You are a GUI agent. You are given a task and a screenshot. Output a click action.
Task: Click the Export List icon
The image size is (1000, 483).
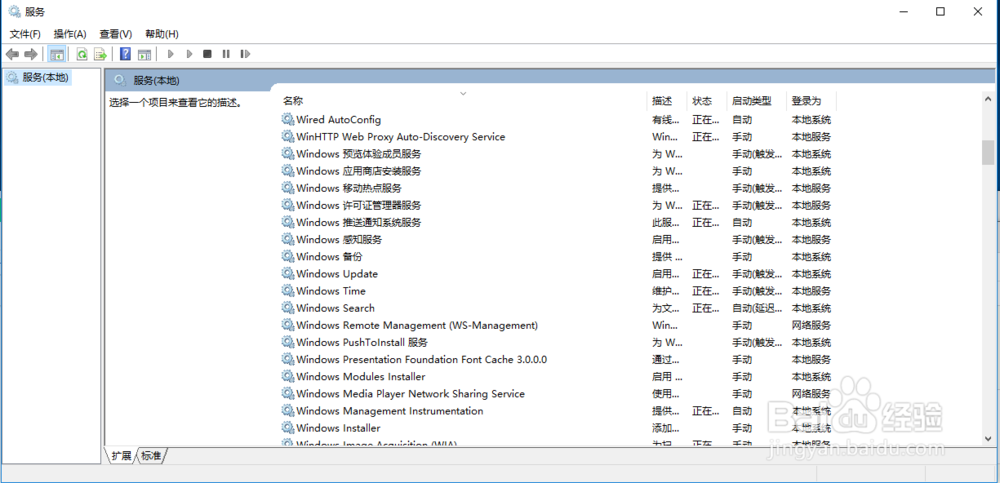[x=100, y=54]
